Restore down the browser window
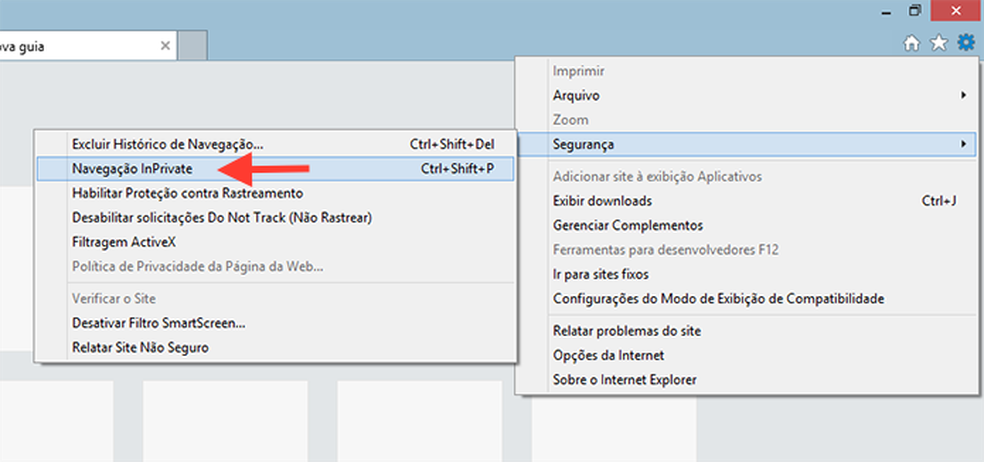The width and height of the screenshot is (984, 462). (x=915, y=11)
